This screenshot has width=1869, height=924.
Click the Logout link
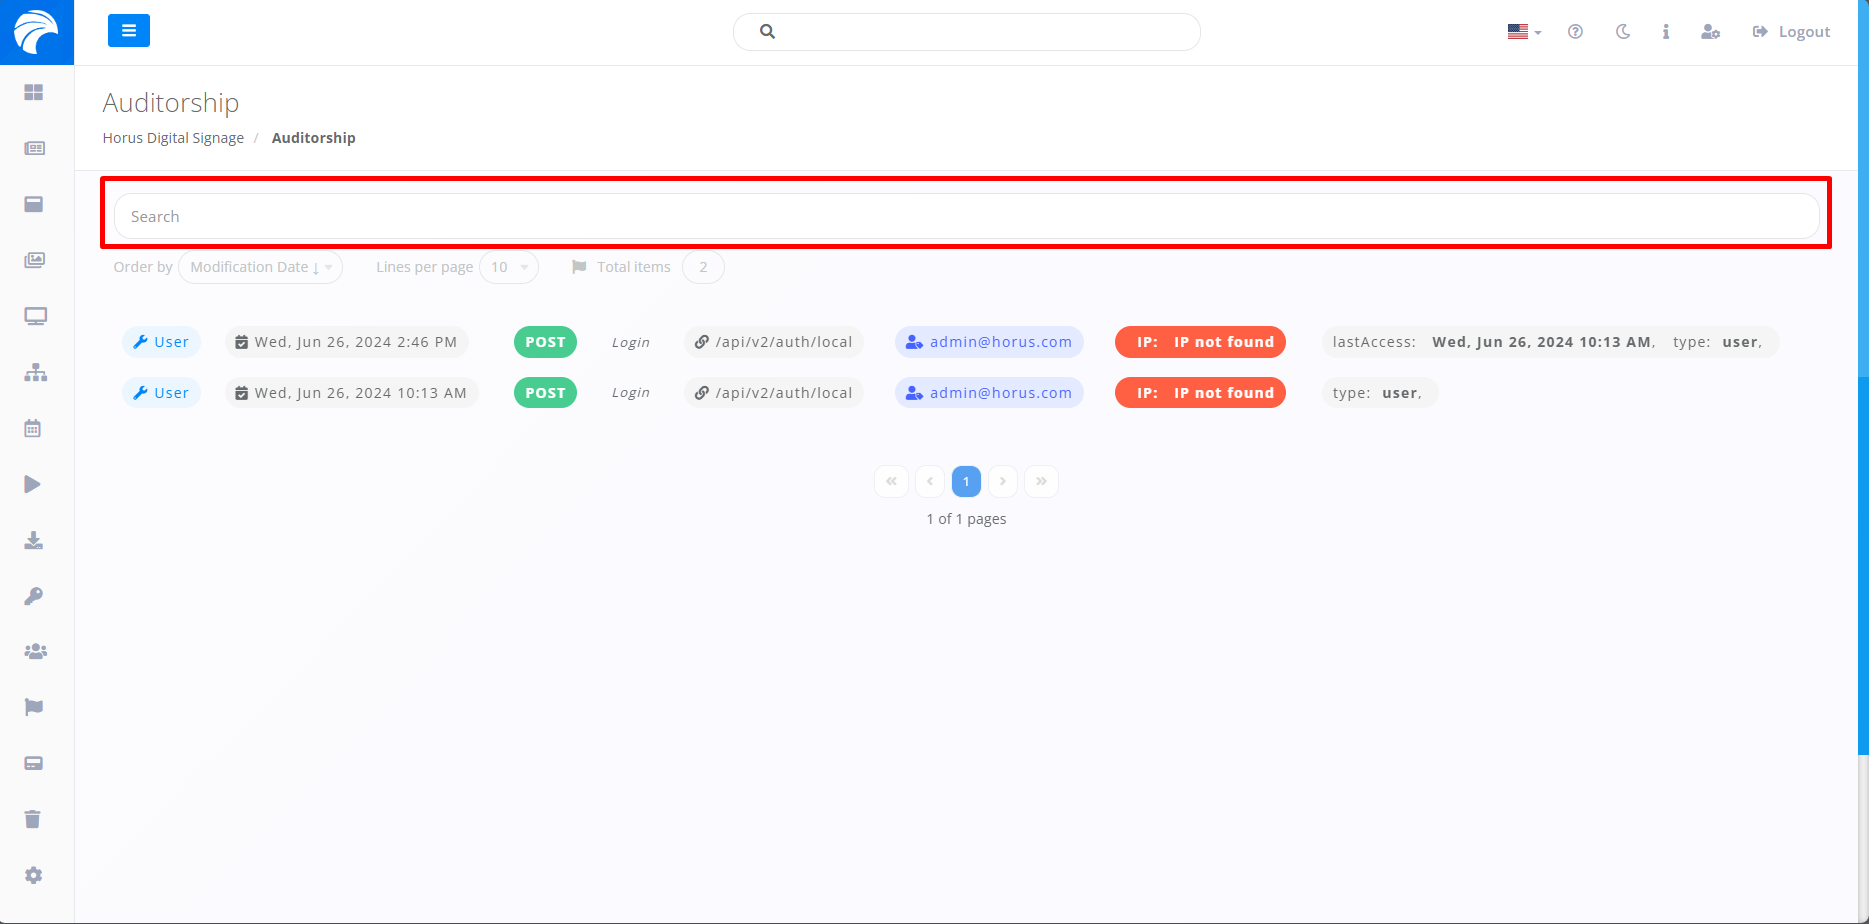[x=1792, y=32]
